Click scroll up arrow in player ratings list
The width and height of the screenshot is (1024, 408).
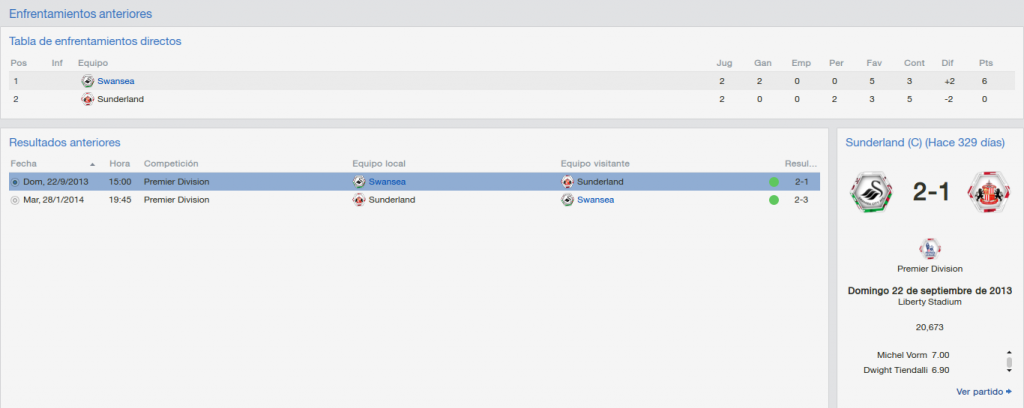click(1009, 353)
